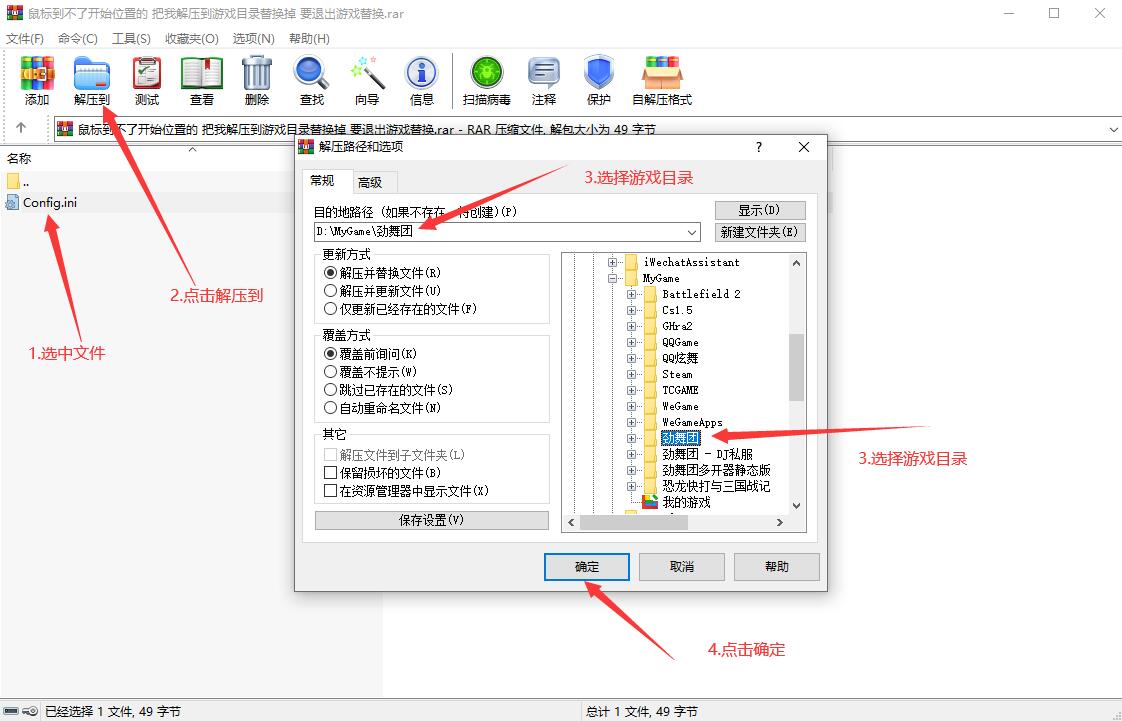Enable 保留损坏的文件(B) checkbox
The image size is (1122, 721).
pyautogui.click(x=331, y=473)
